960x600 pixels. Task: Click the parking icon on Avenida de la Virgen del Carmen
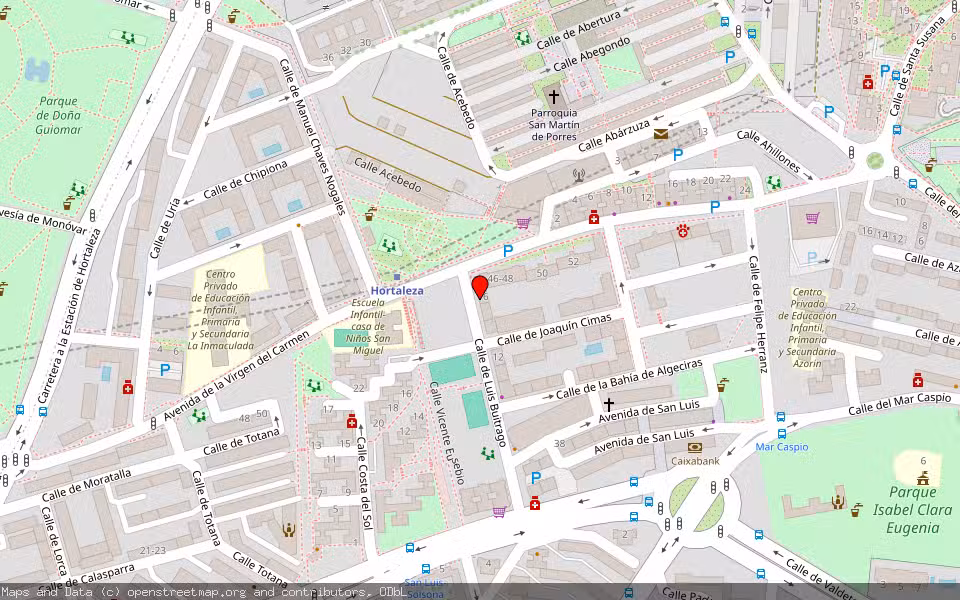508,250
